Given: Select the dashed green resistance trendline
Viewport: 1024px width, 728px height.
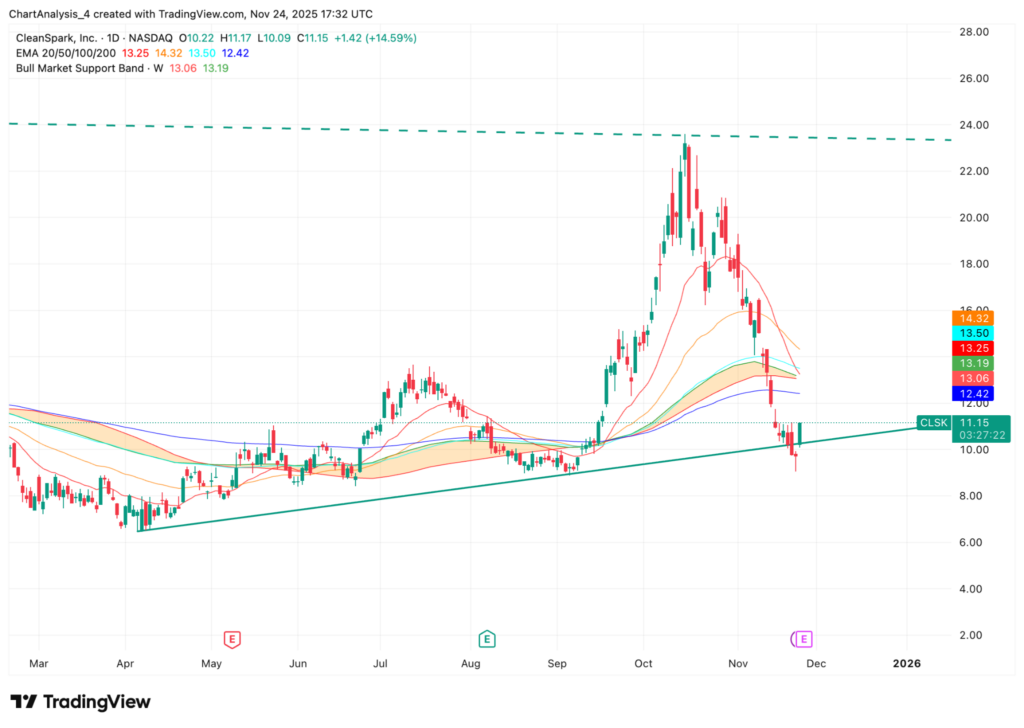Looking at the screenshot, I should tap(300, 128).
